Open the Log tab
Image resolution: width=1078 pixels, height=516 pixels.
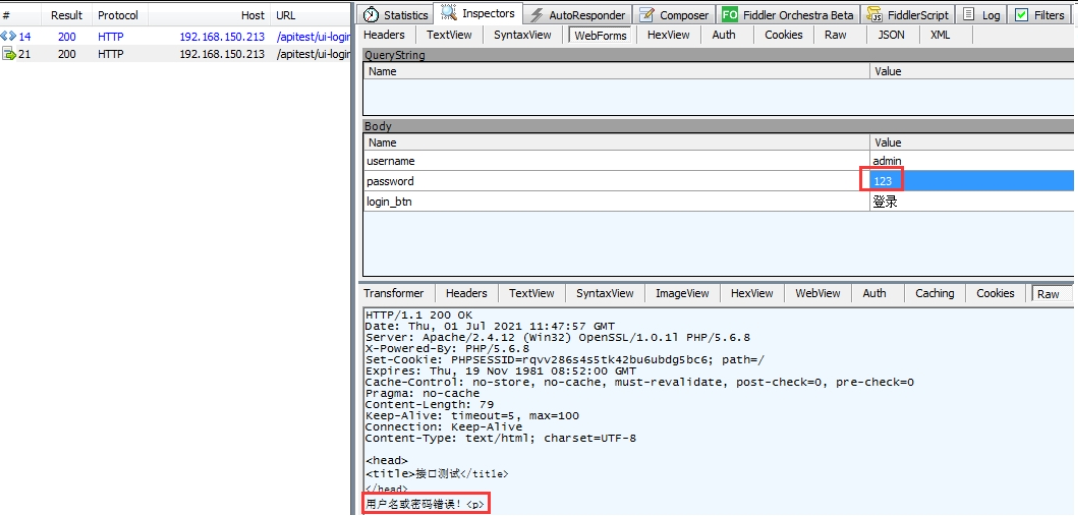[x=982, y=15]
